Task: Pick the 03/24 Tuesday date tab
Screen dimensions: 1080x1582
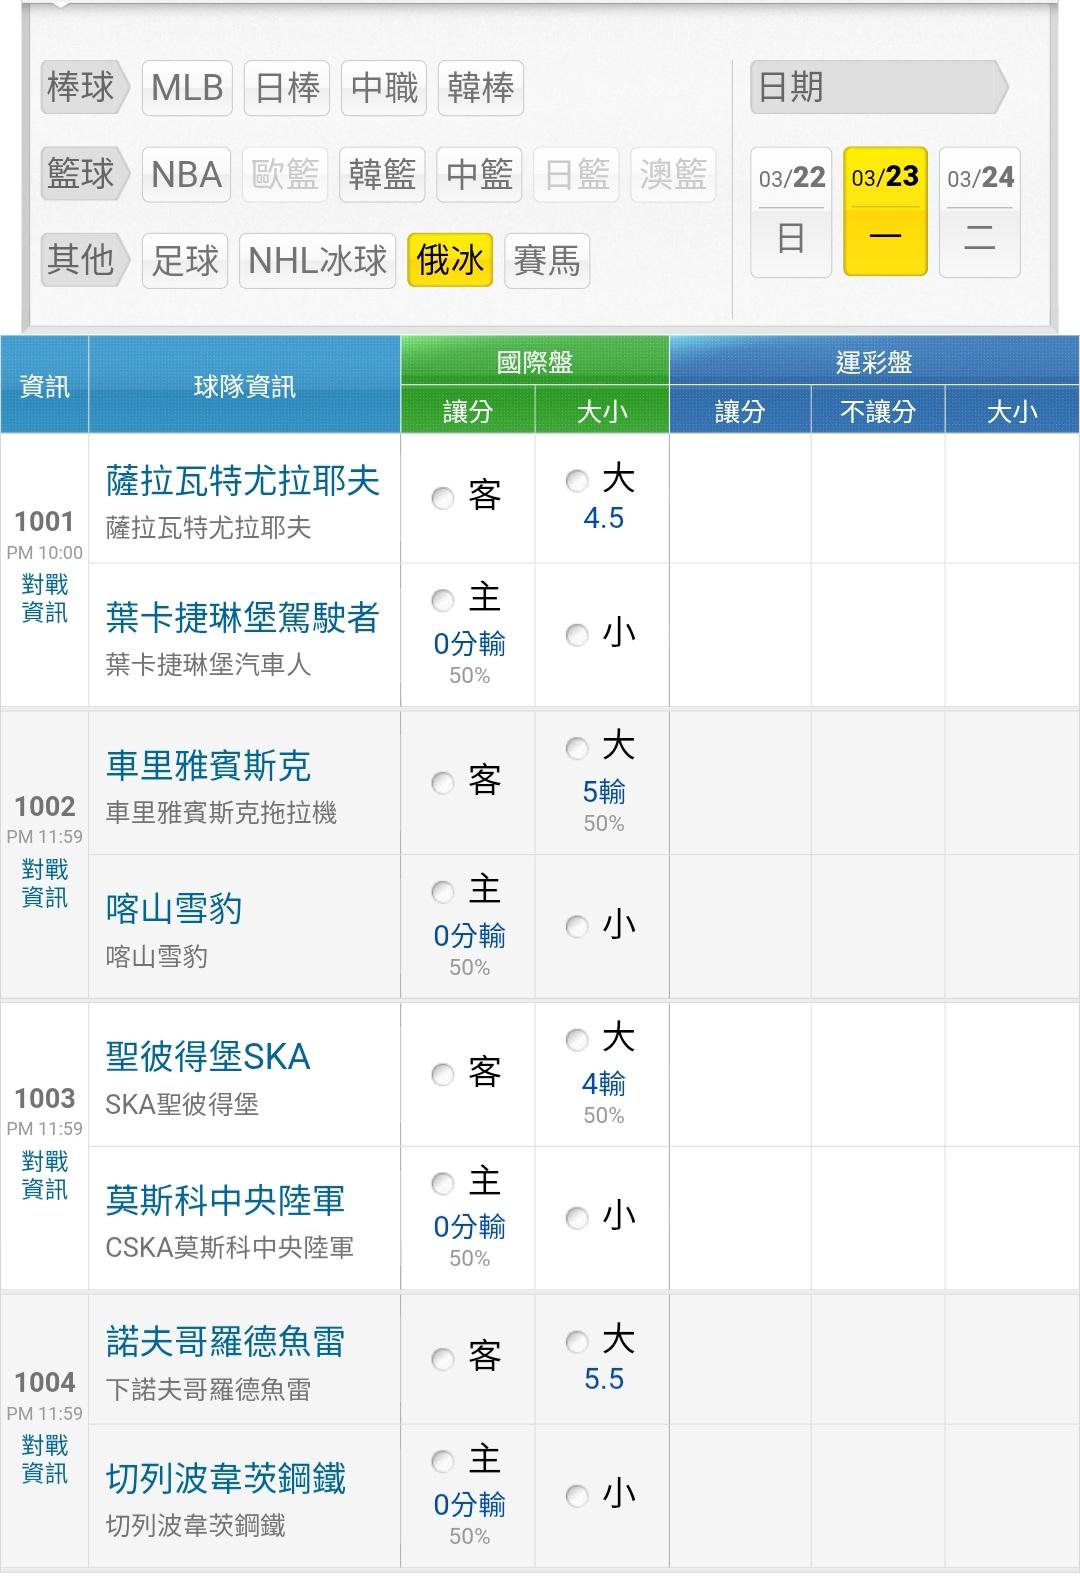Action: pos(979,211)
